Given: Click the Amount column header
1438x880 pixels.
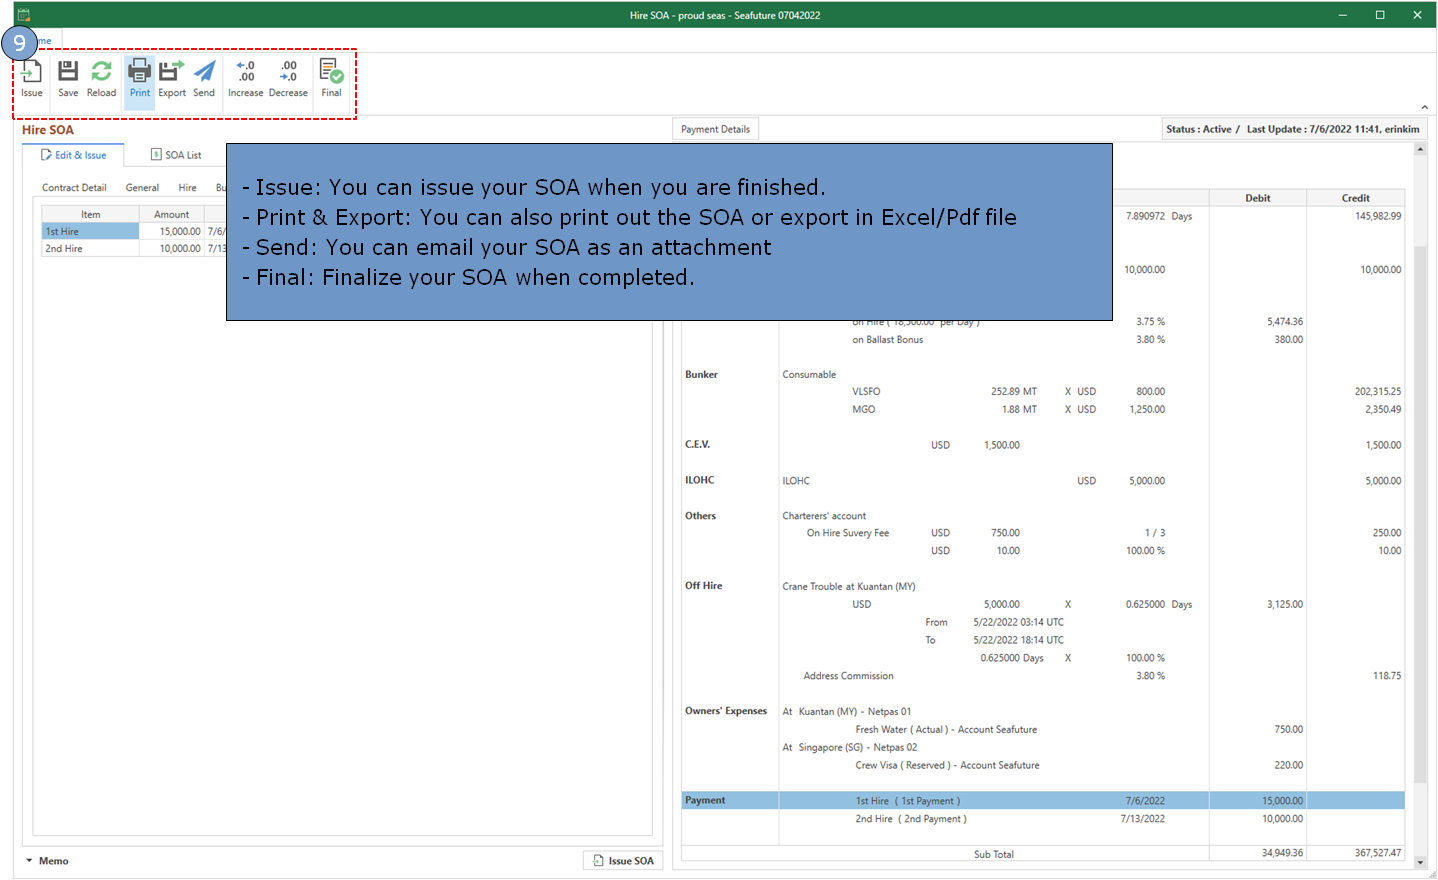Looking at the screenshot, I should tap(172, 214).
